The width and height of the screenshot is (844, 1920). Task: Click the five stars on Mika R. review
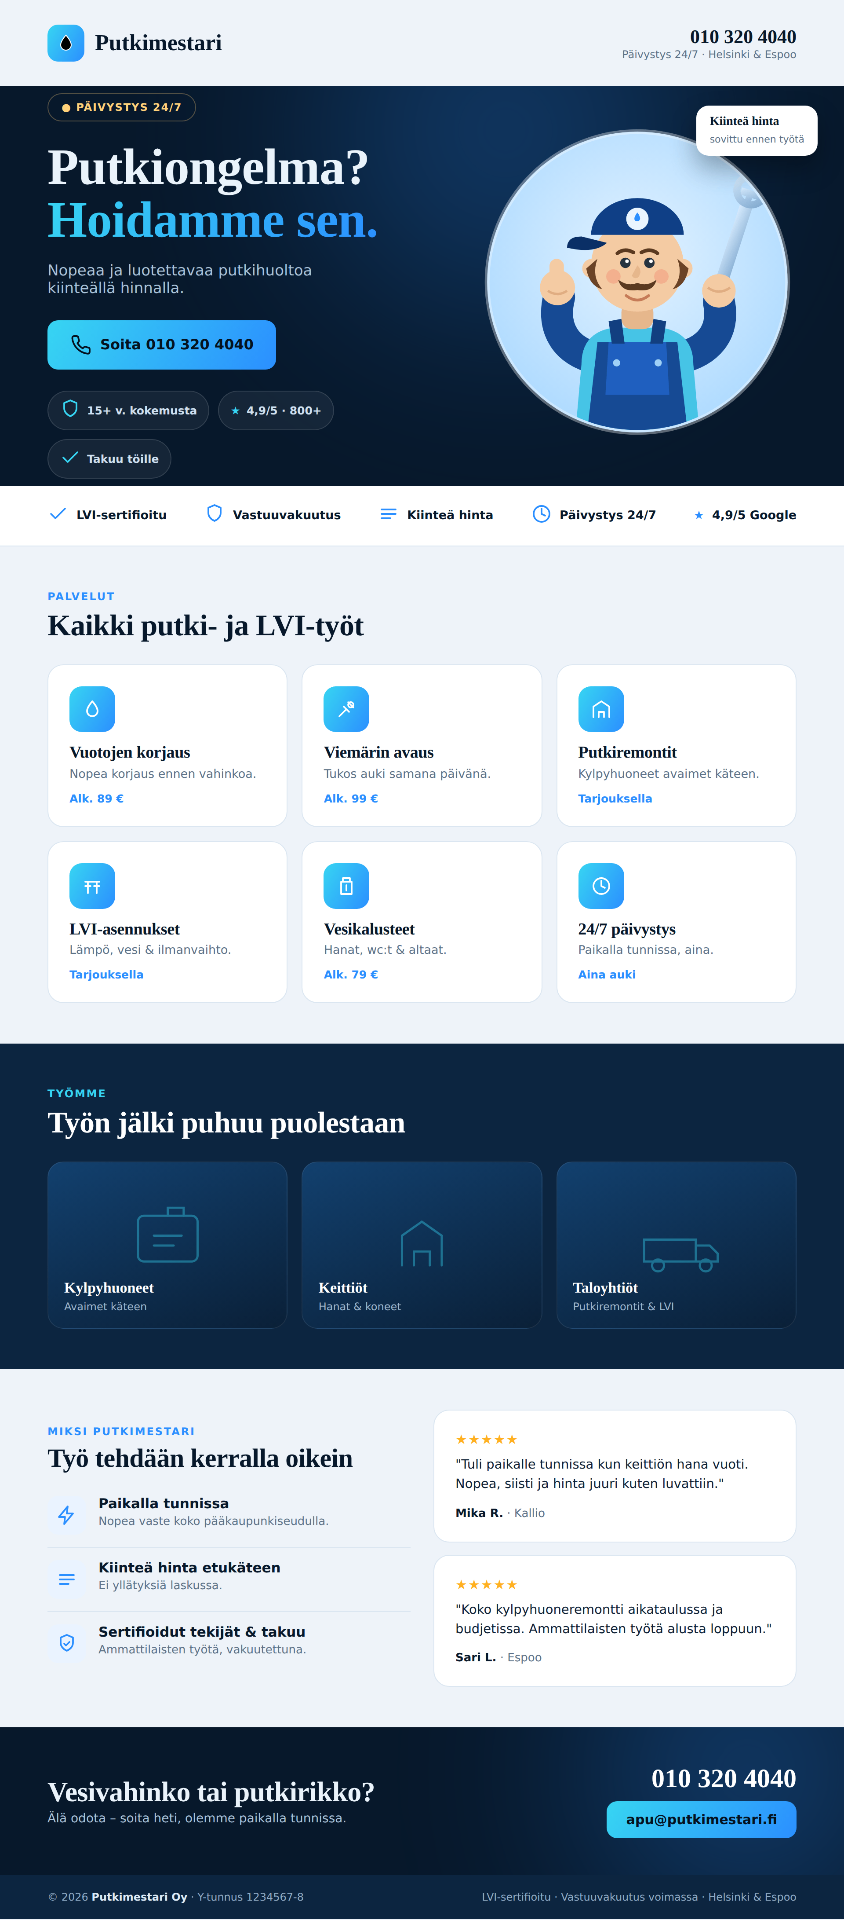(487, 1440)
